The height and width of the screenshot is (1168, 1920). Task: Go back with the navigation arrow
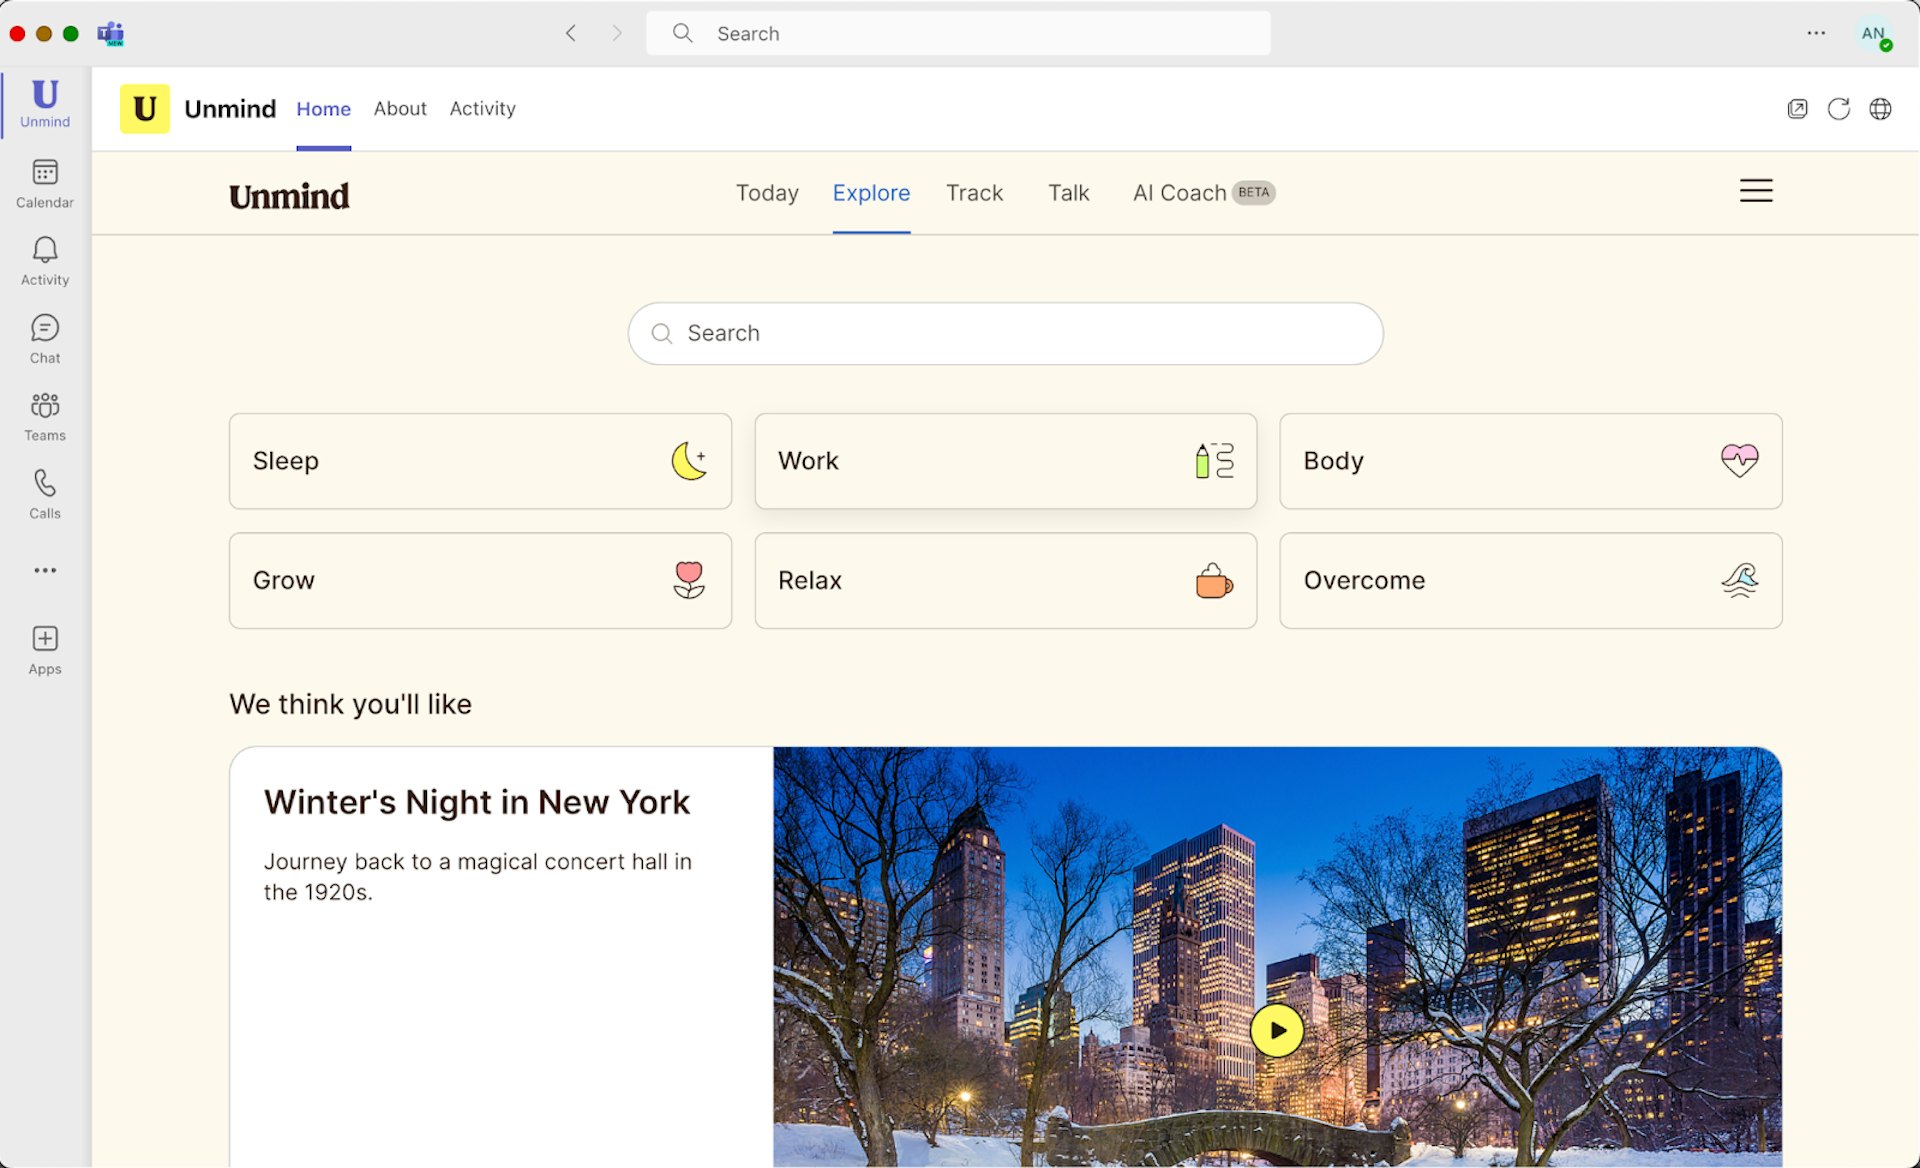pyautogui.click(x=571, y=33)
